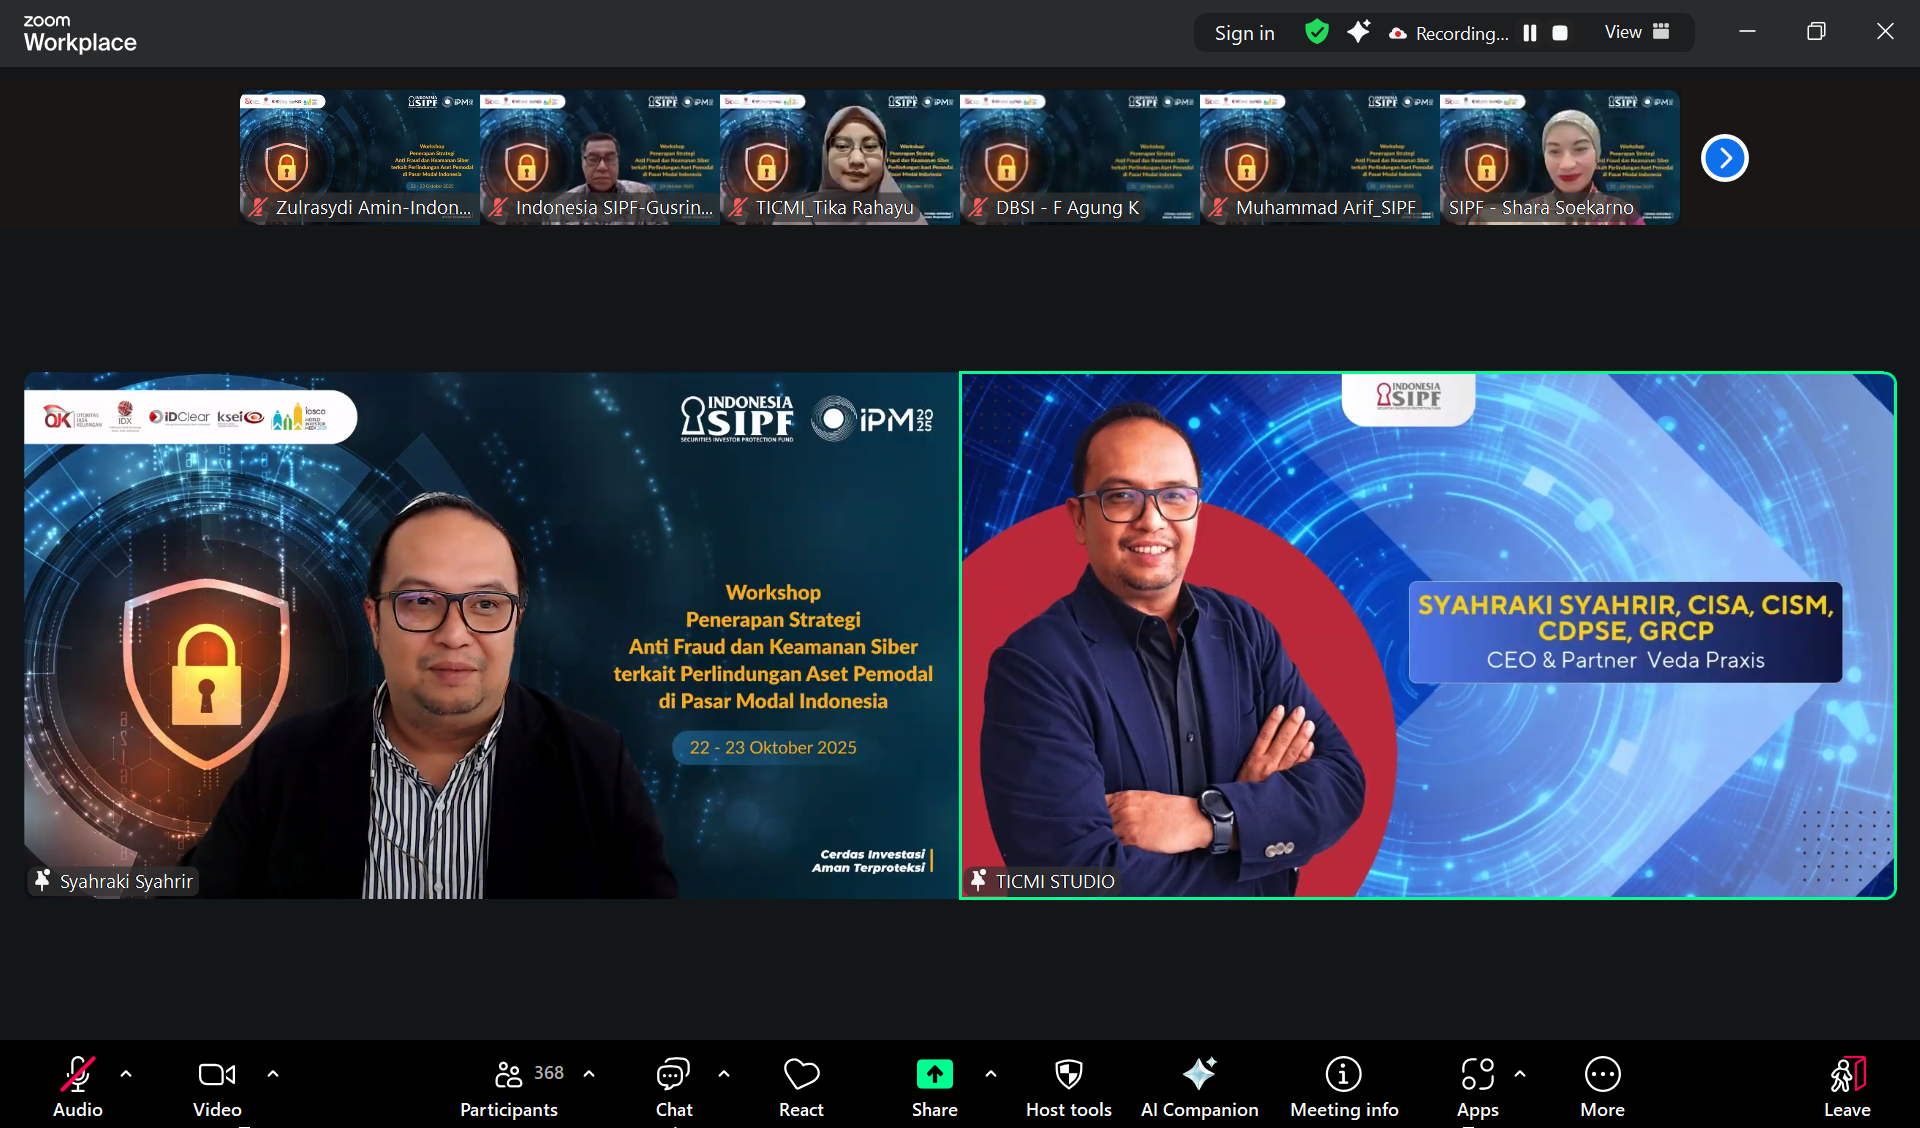Click green encryption shield icon
1920x1128 pixels.
coord(1317,32)
